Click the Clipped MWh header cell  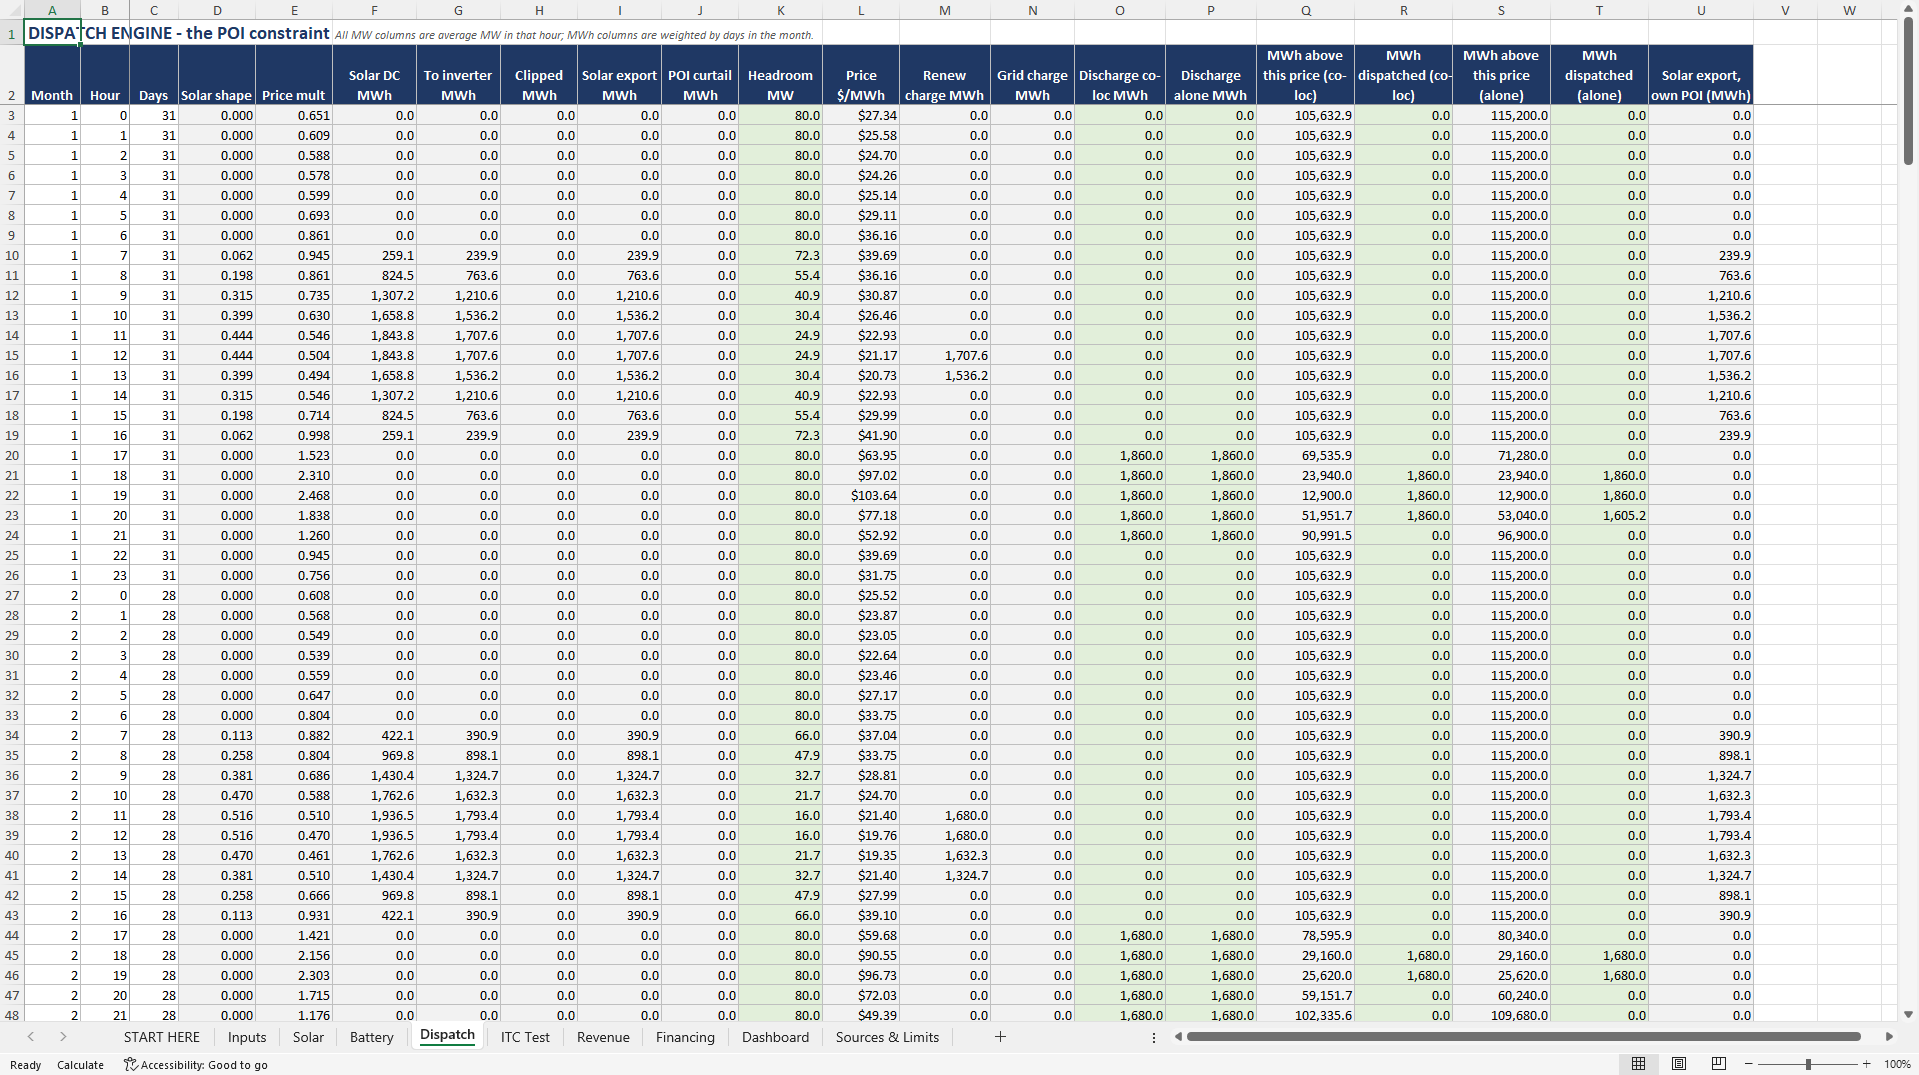[539, 75]
